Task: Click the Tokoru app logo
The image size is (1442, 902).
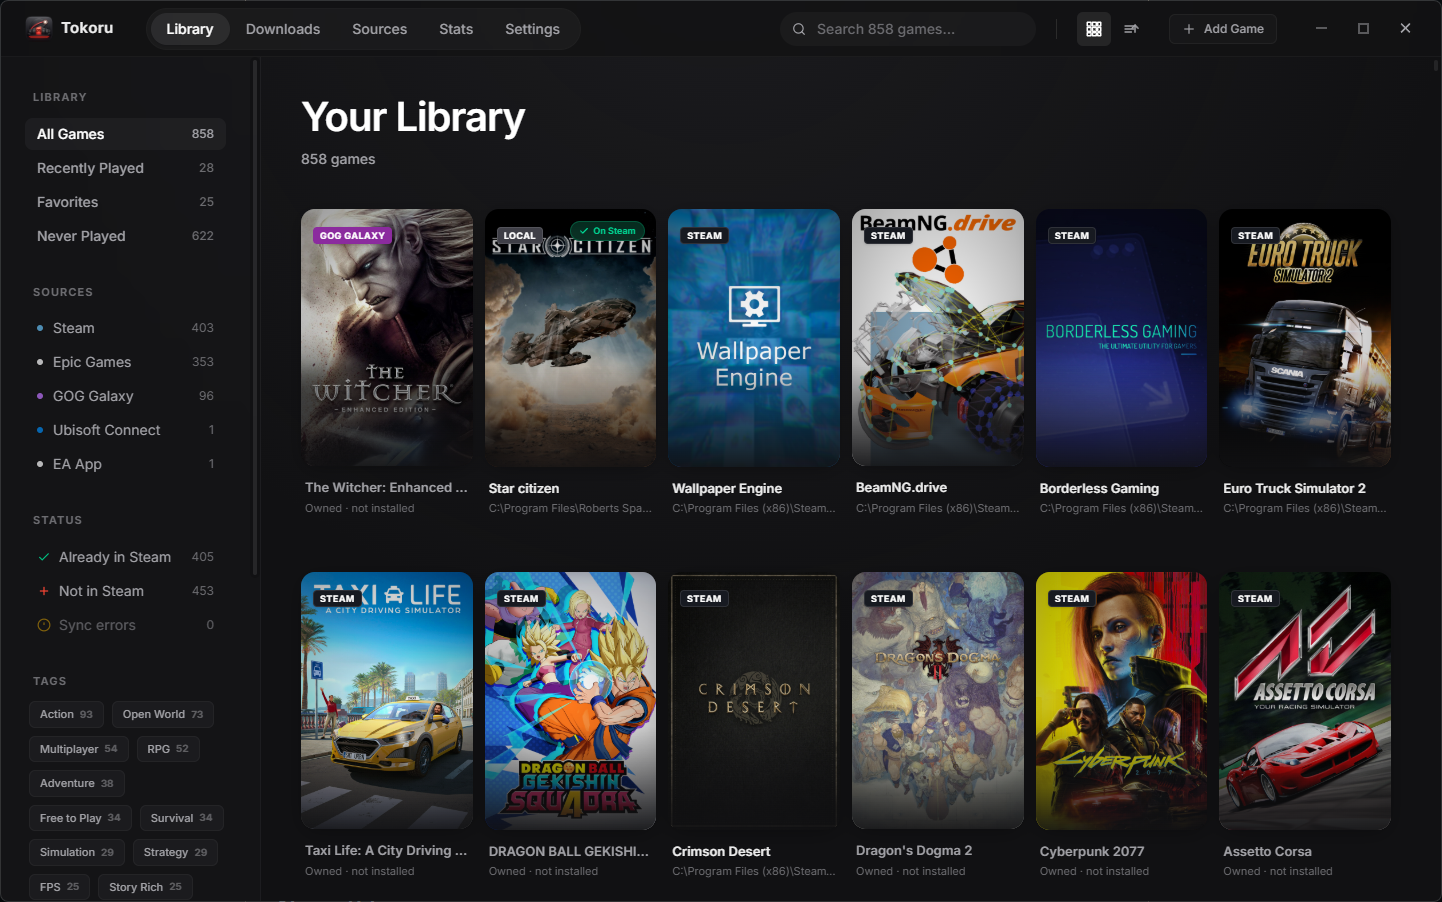Action: coord(39,28)
